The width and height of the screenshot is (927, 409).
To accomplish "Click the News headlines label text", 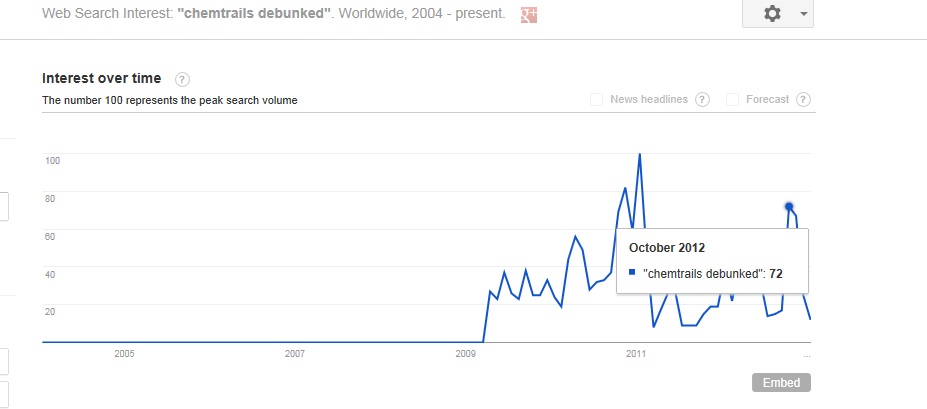I will click(649, 99).
